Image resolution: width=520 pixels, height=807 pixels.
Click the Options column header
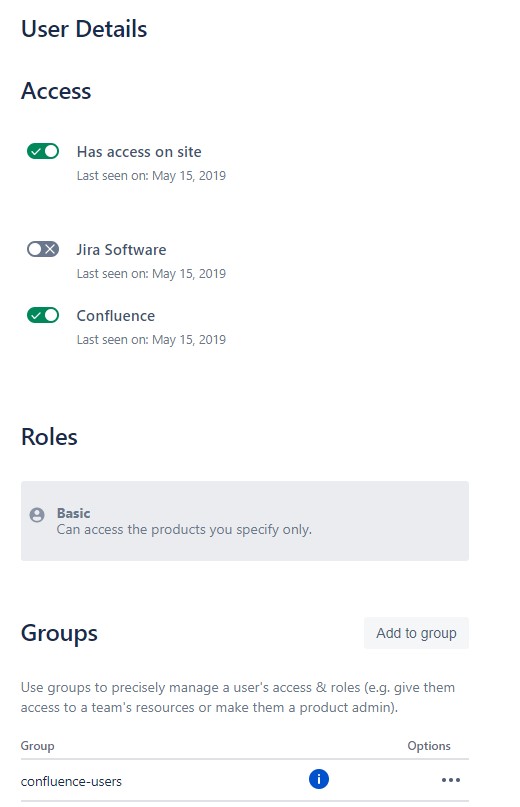click(x=429, y=746)
